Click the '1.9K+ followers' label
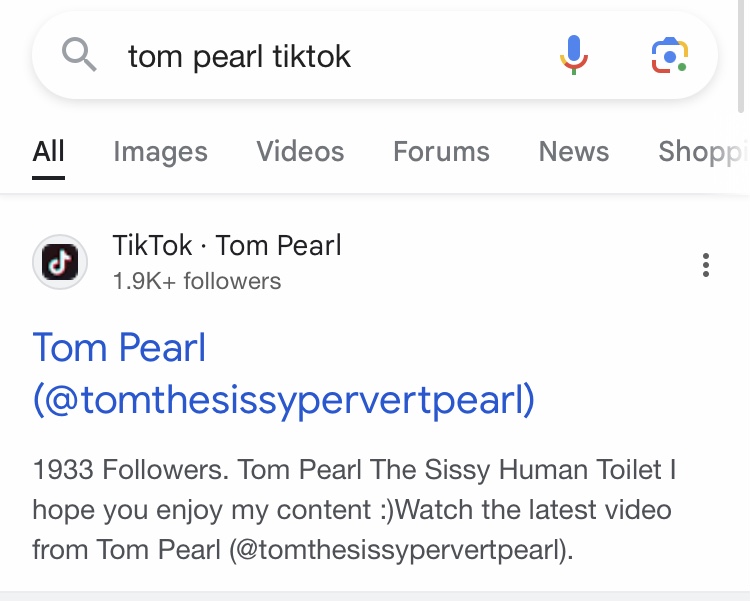This screenshot has width=750, height=601. coord(197,281)
